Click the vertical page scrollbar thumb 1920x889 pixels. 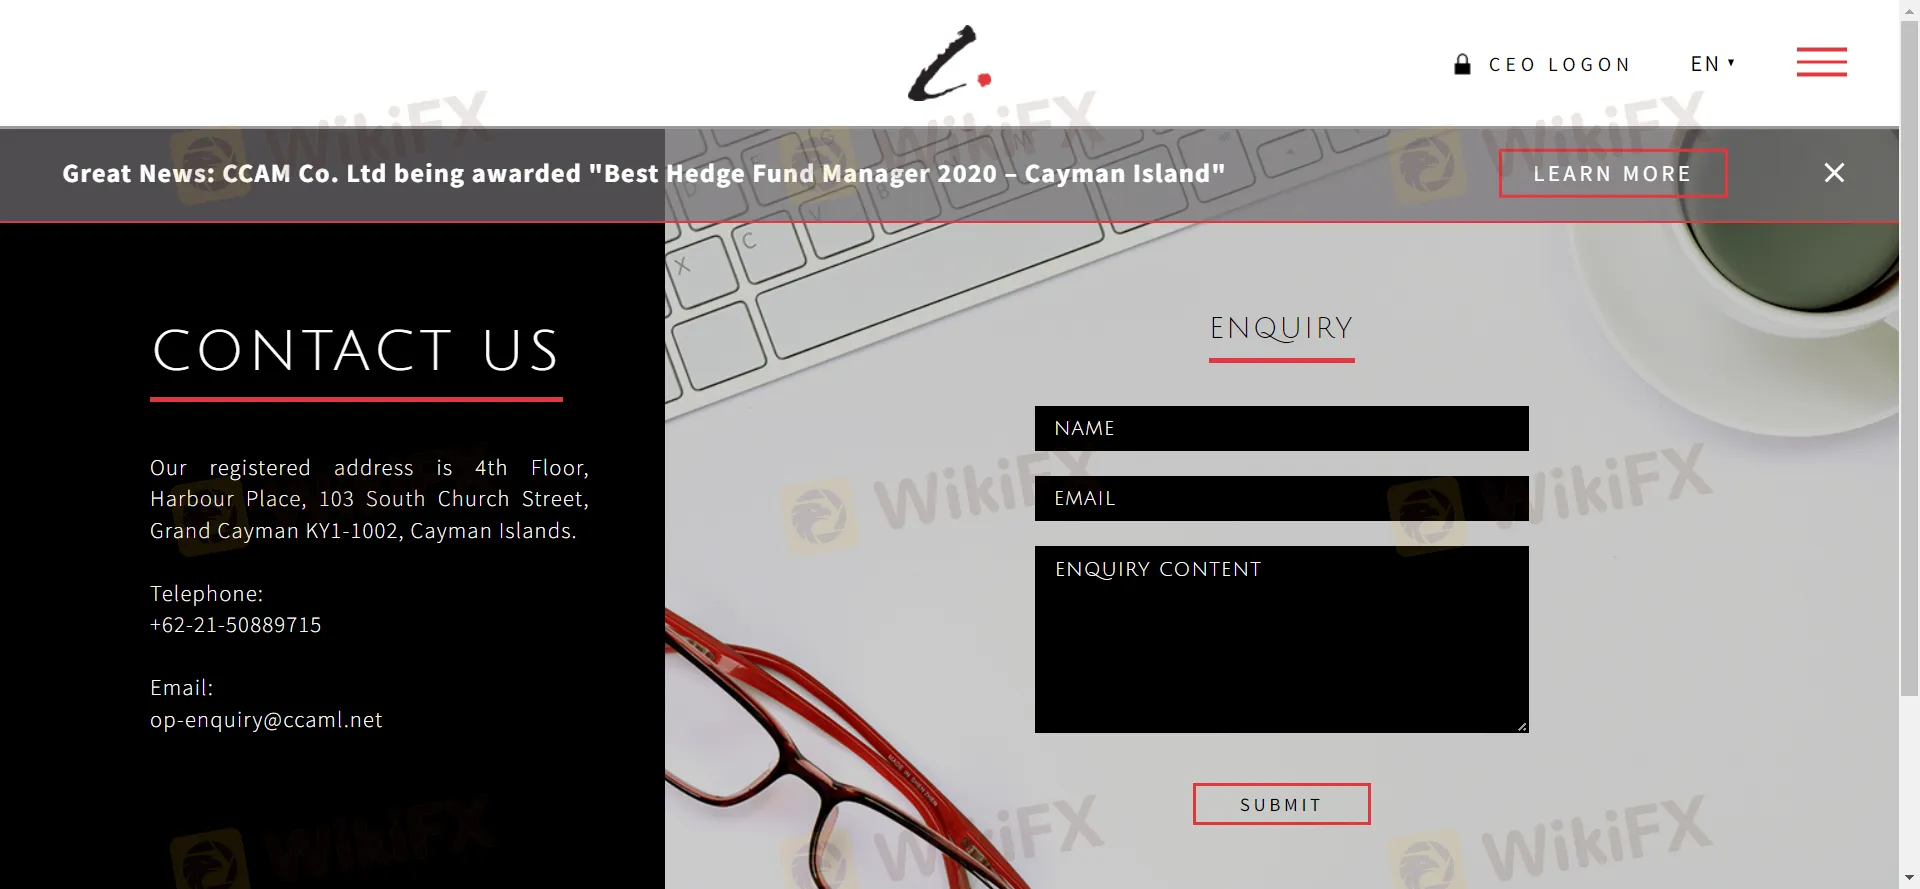pos(1909,350)
